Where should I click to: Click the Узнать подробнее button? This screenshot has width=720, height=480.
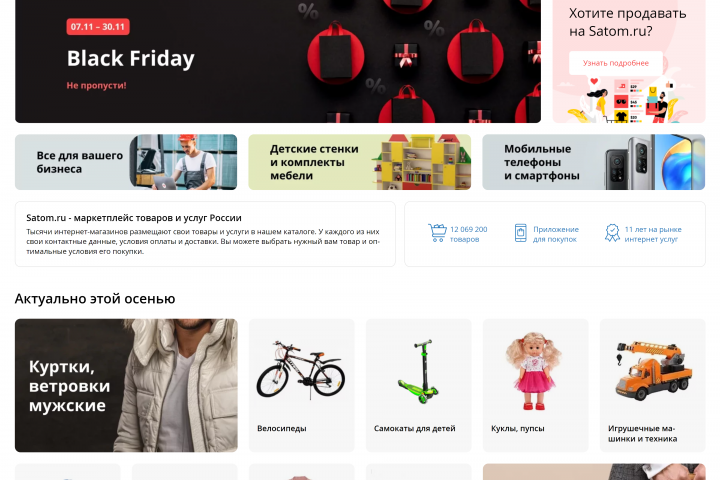(x=616, y=63)
